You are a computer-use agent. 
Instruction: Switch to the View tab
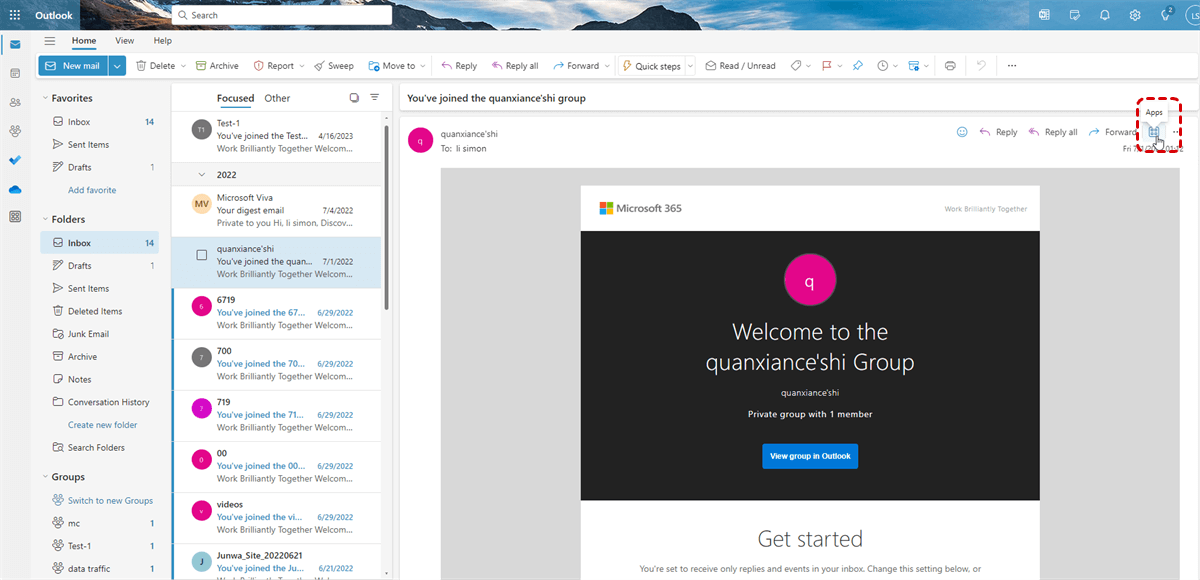tap(124, 41)
